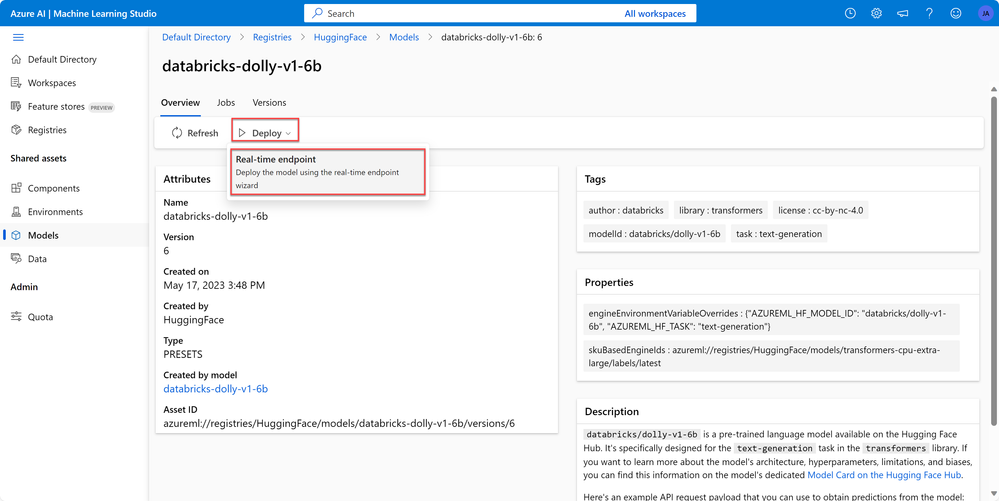Click the library : transformers tag
Image resolution: width=999 pixels, height=501 pixels.
tap(720, 210)
